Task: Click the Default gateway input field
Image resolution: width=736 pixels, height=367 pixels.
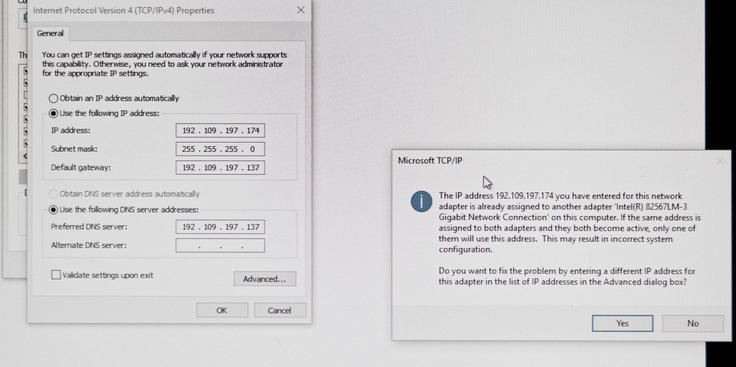Action: pyautogui.click(x=220, y=168)
